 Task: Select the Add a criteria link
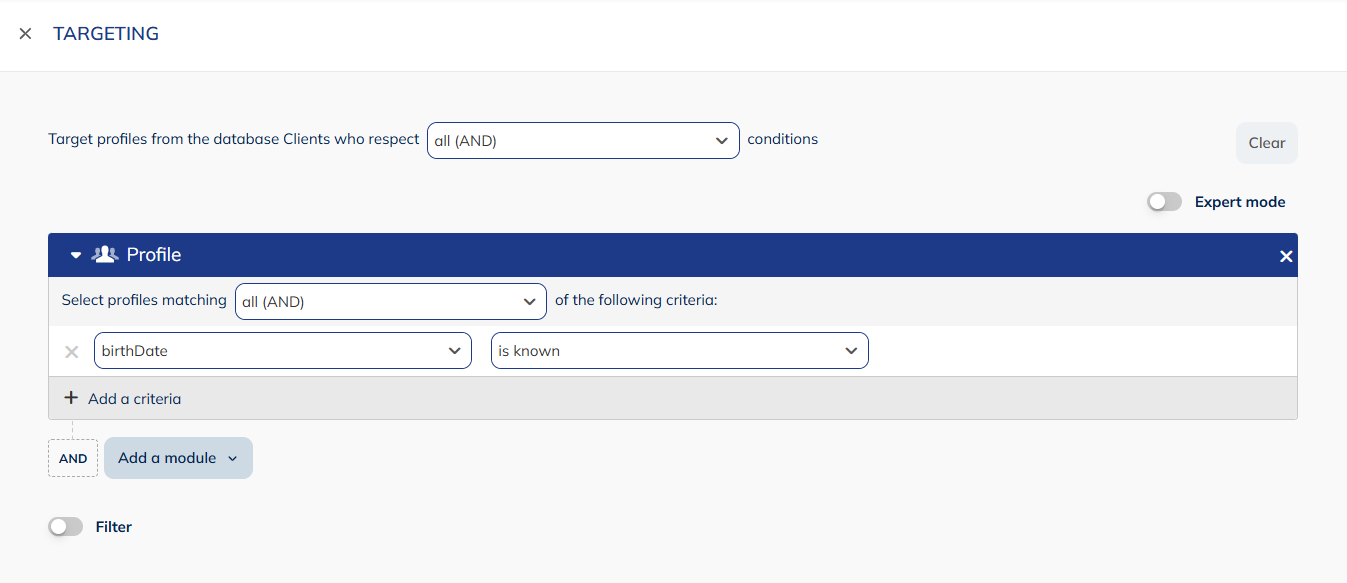[x=132, y=398]
